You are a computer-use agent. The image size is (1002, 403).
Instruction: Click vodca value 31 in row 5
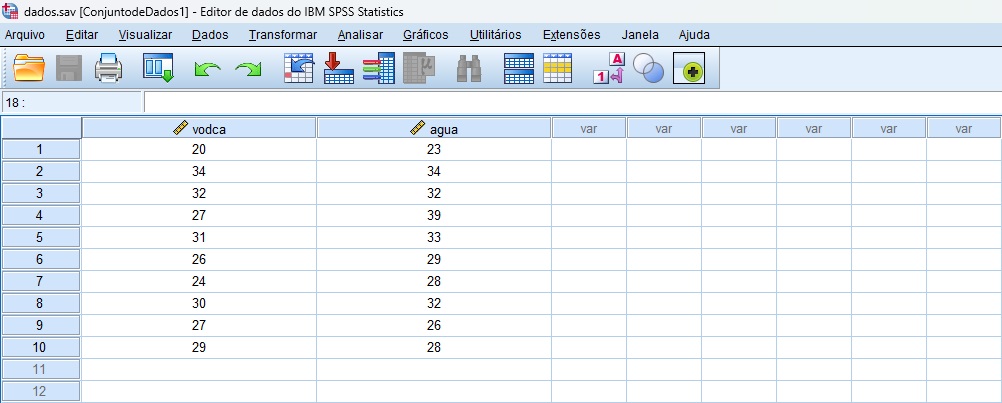coord(199,238)
